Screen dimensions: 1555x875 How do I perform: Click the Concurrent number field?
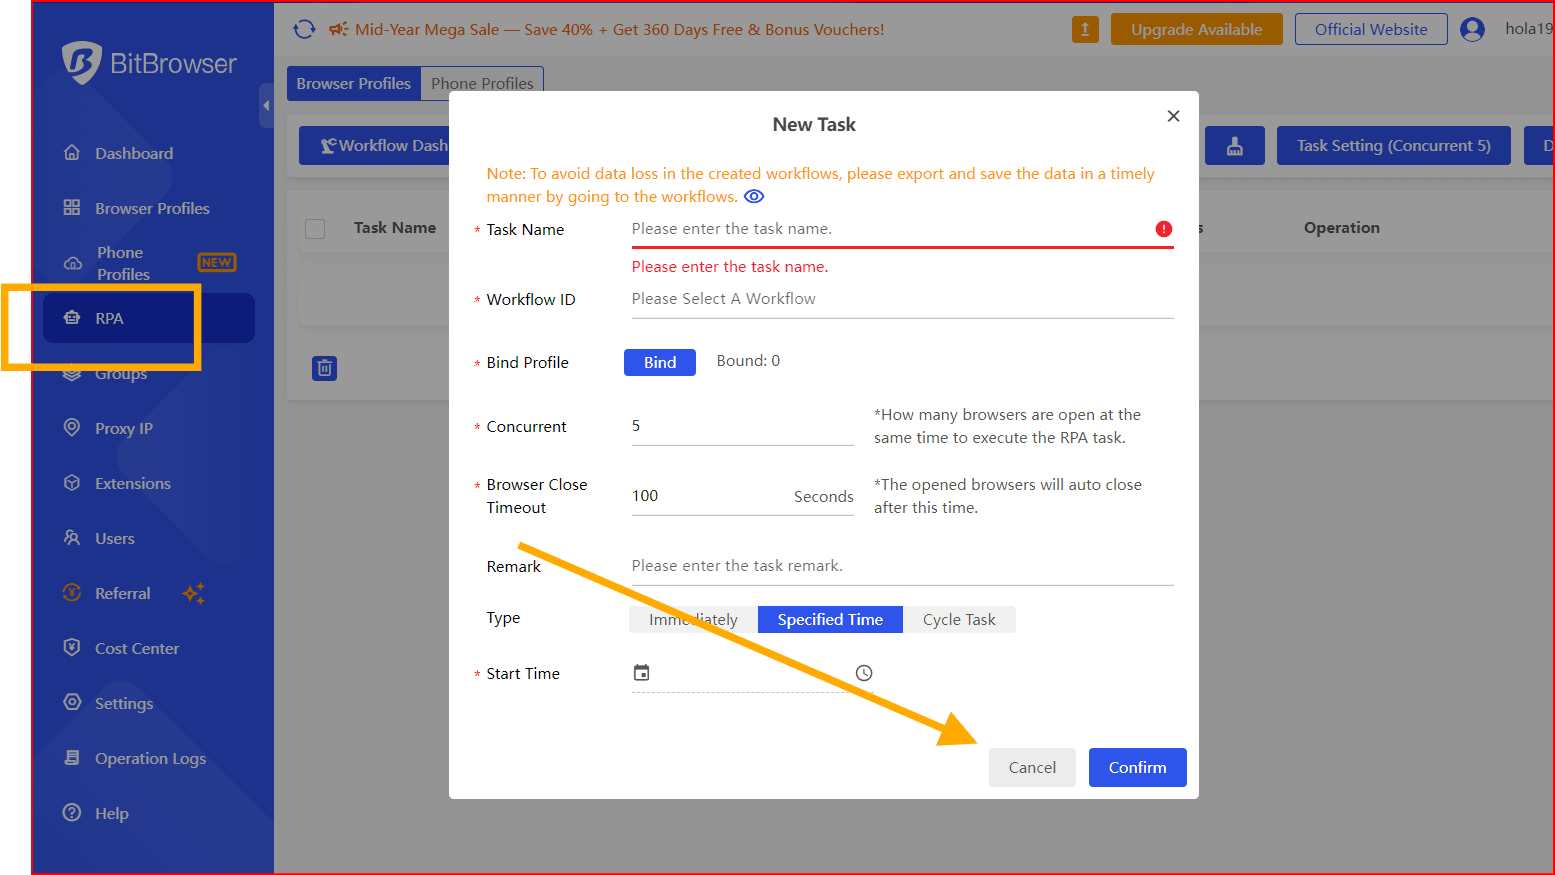point(743,426)
